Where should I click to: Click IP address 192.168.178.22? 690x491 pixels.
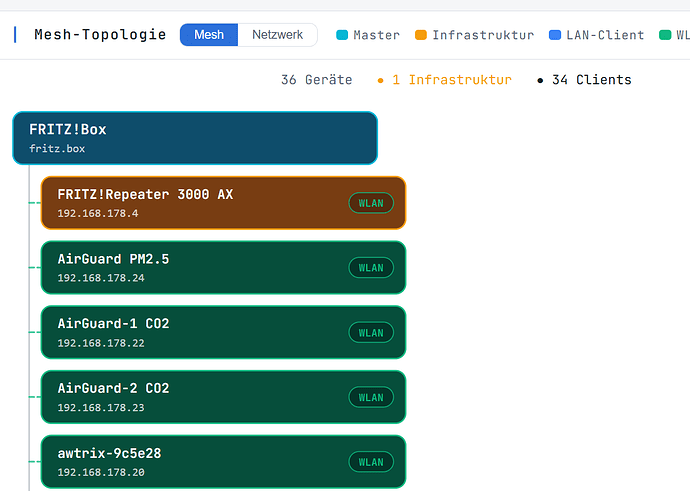coord(101,343)
